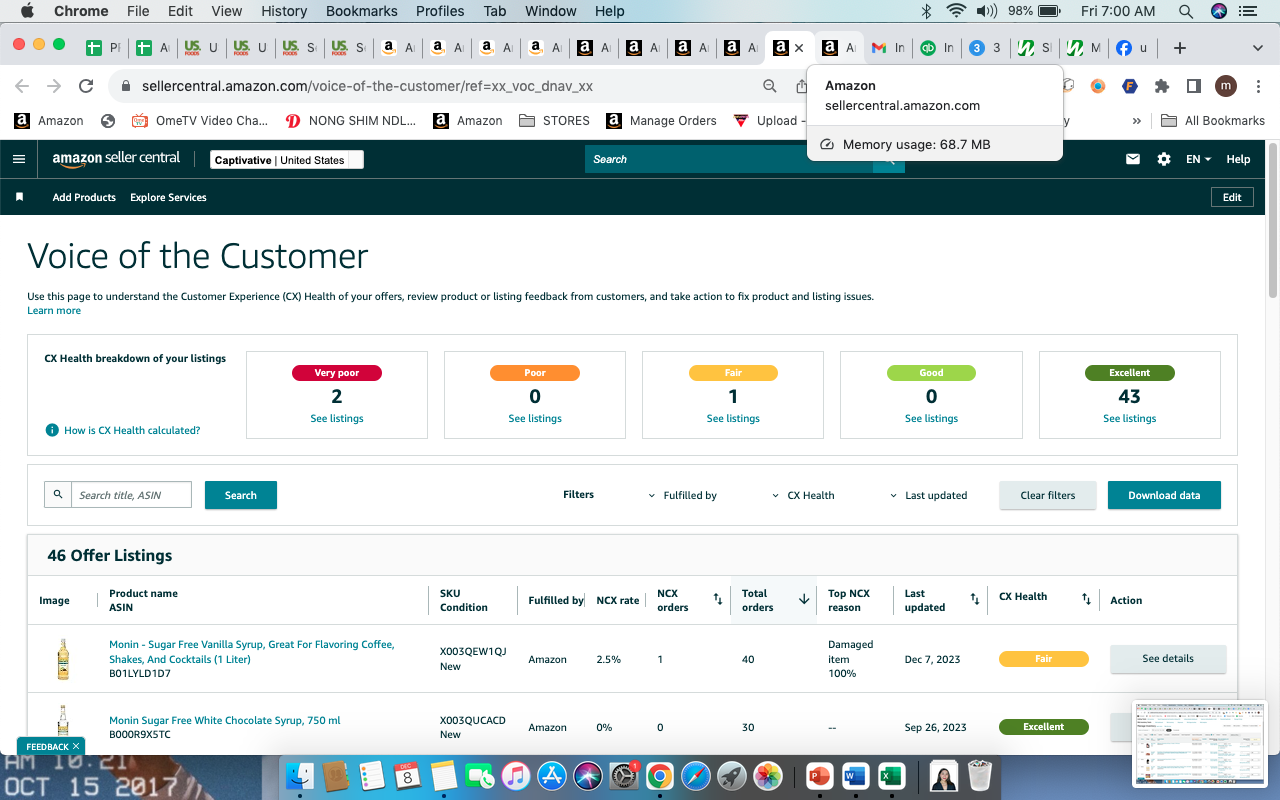This screenshot has width=1280, height=800.
Task: Click See listings under Very poor
Action: pos(337,419)
